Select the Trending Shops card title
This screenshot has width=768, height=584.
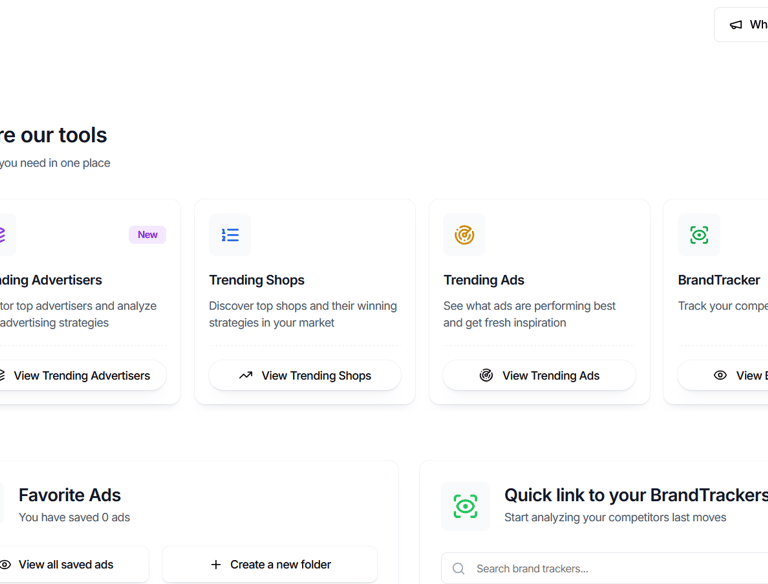(257, 280)
